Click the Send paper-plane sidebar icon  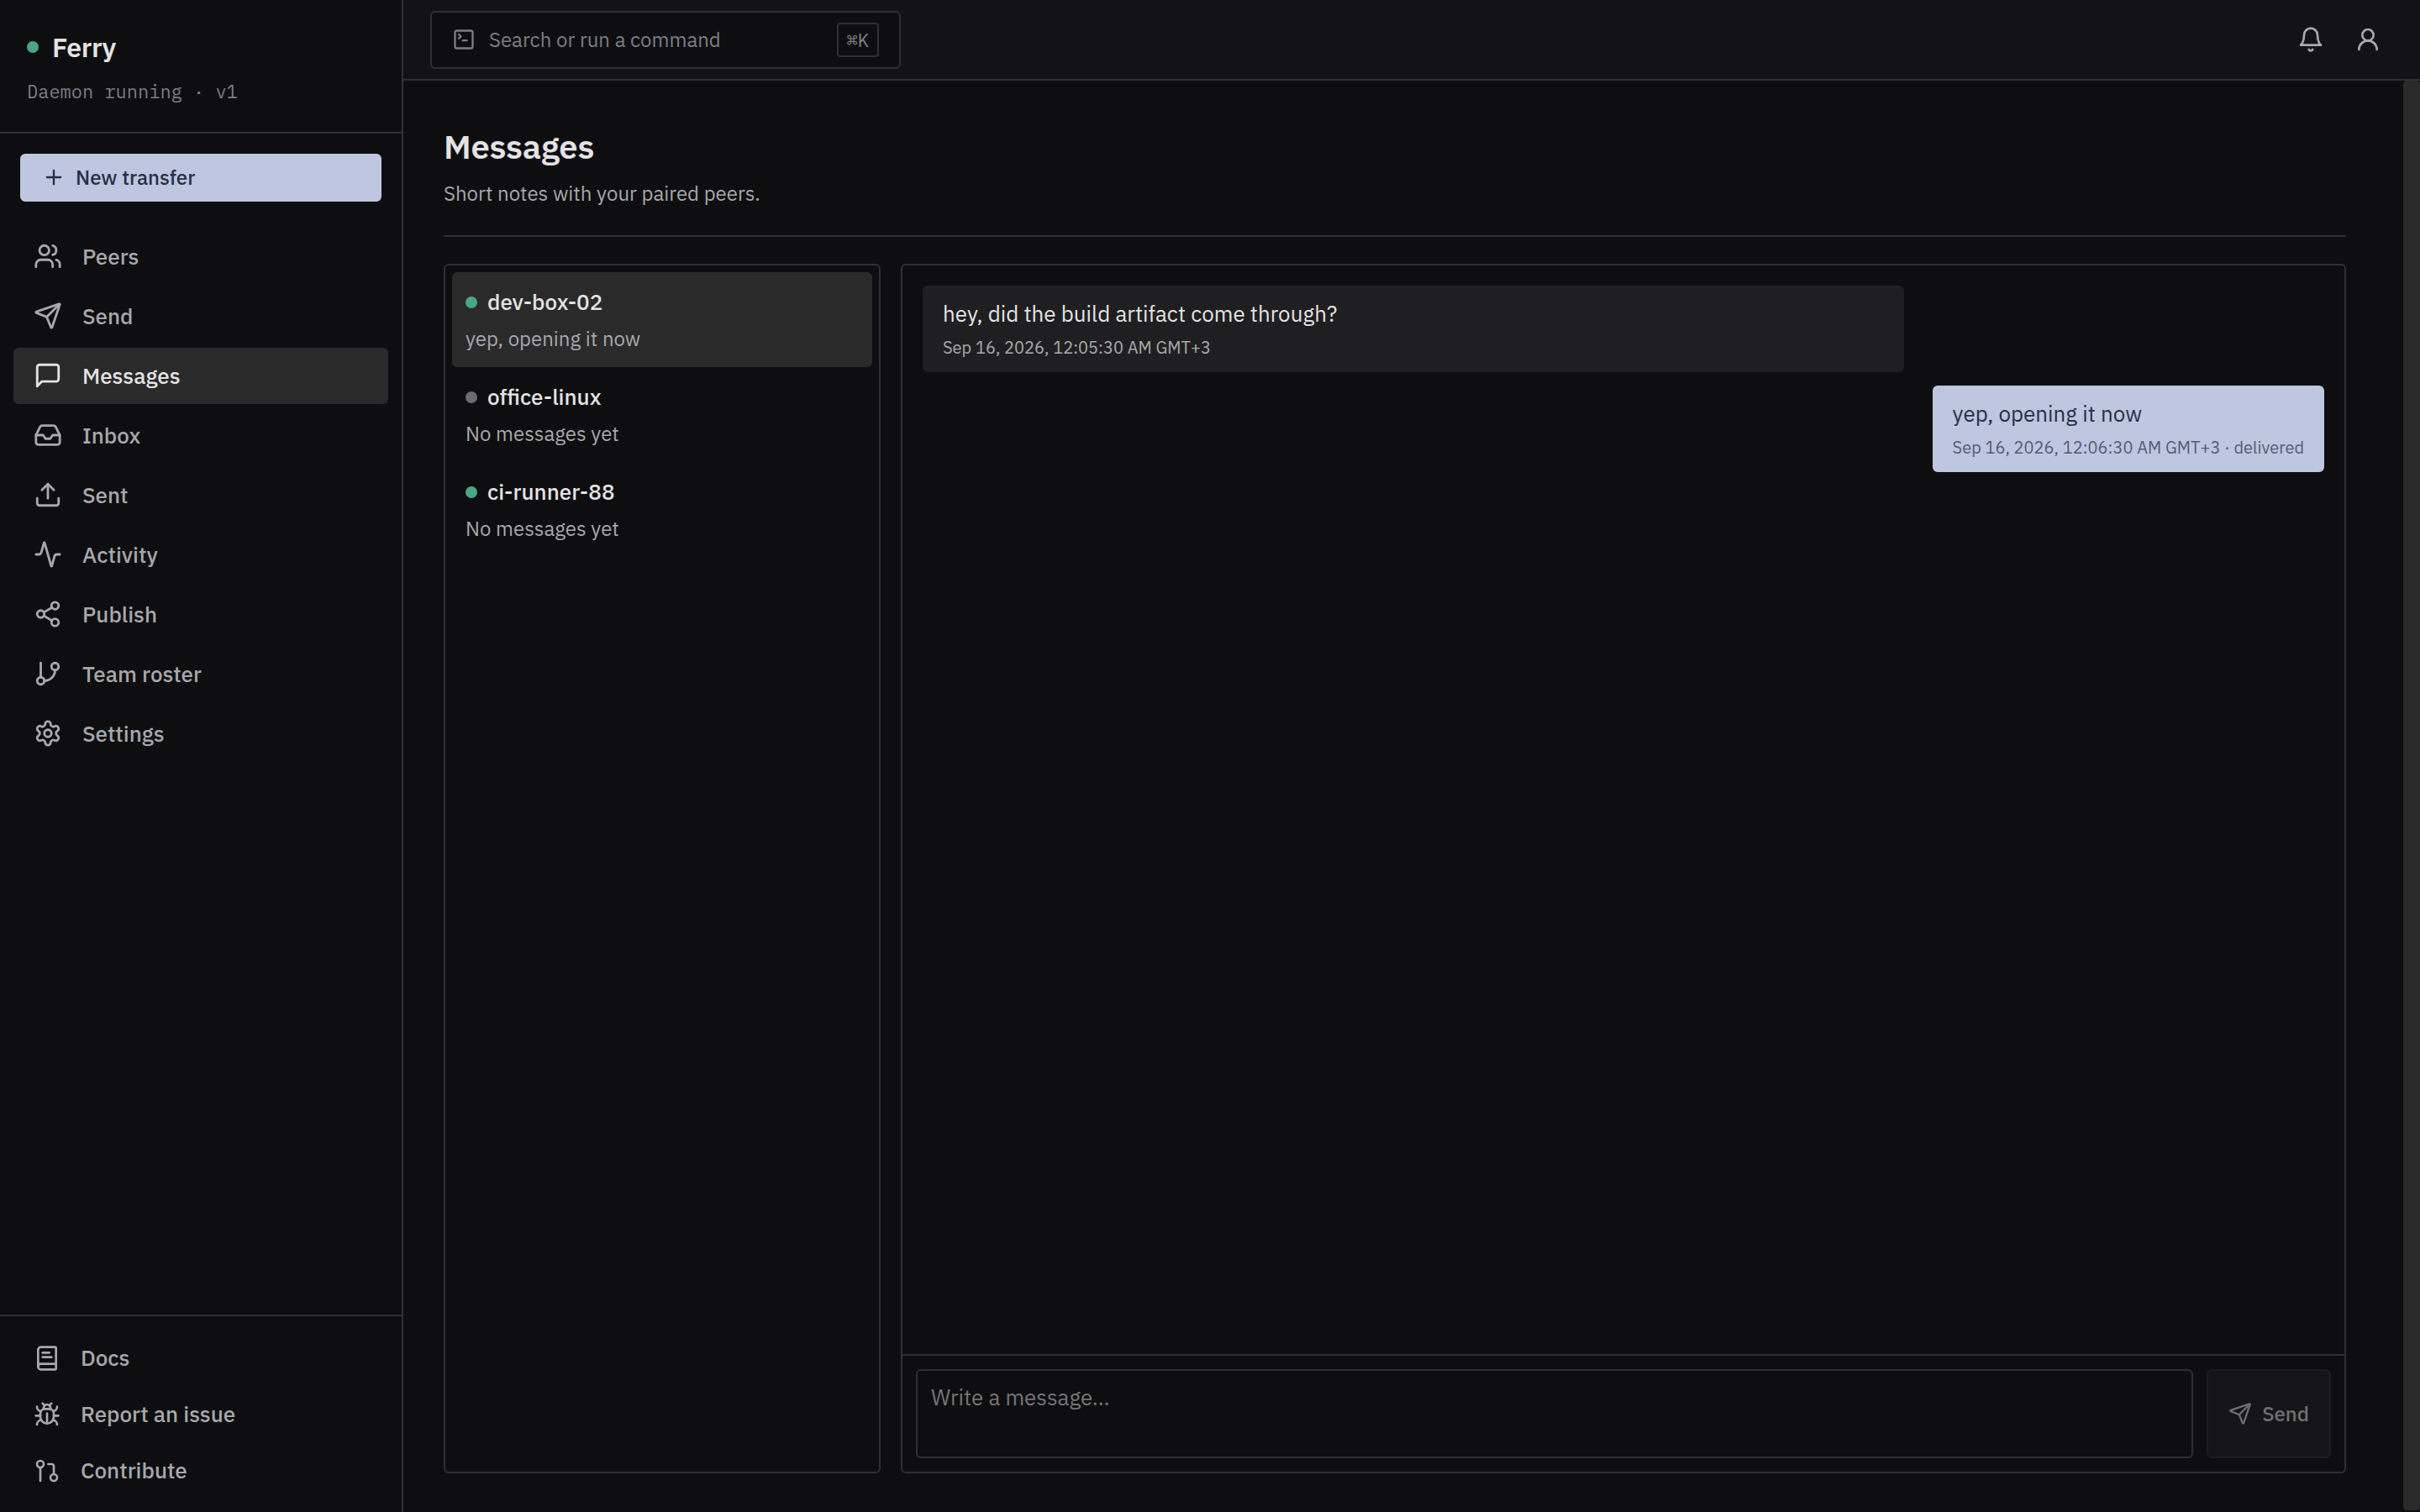point(47,316)
